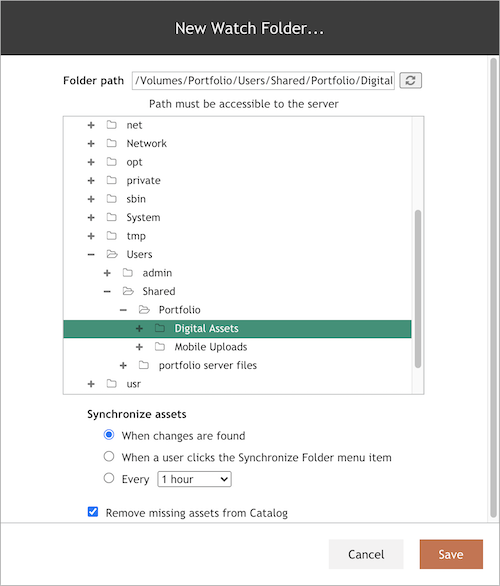The width and height of the screenshot is (500, 586).
Task: Select the System tree row label
Action: click(143, 218)
